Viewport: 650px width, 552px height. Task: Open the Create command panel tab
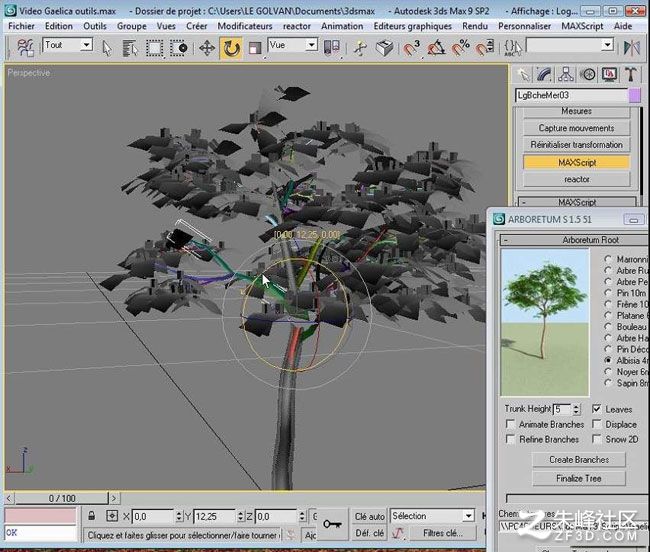524,75
